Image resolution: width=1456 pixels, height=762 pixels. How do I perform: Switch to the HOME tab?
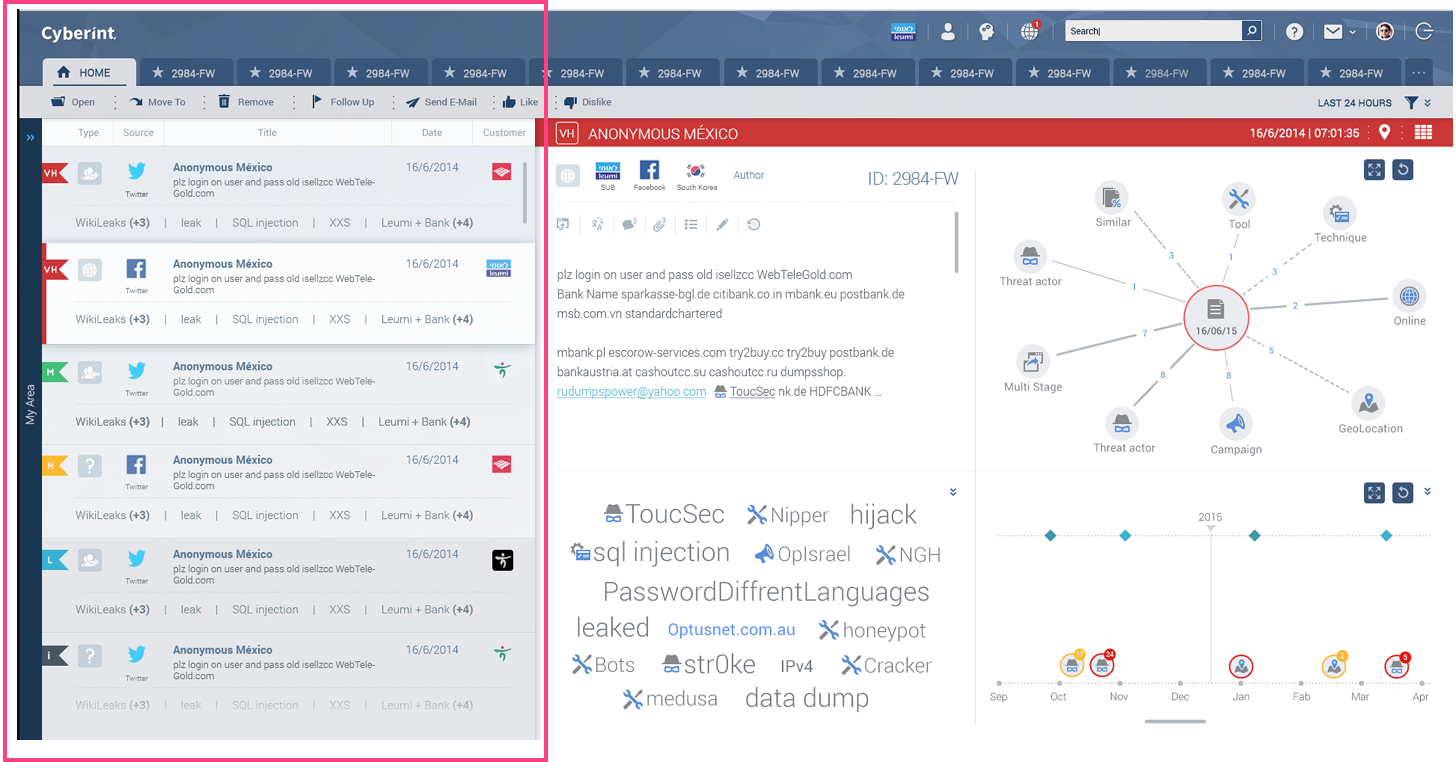(90, 73)
